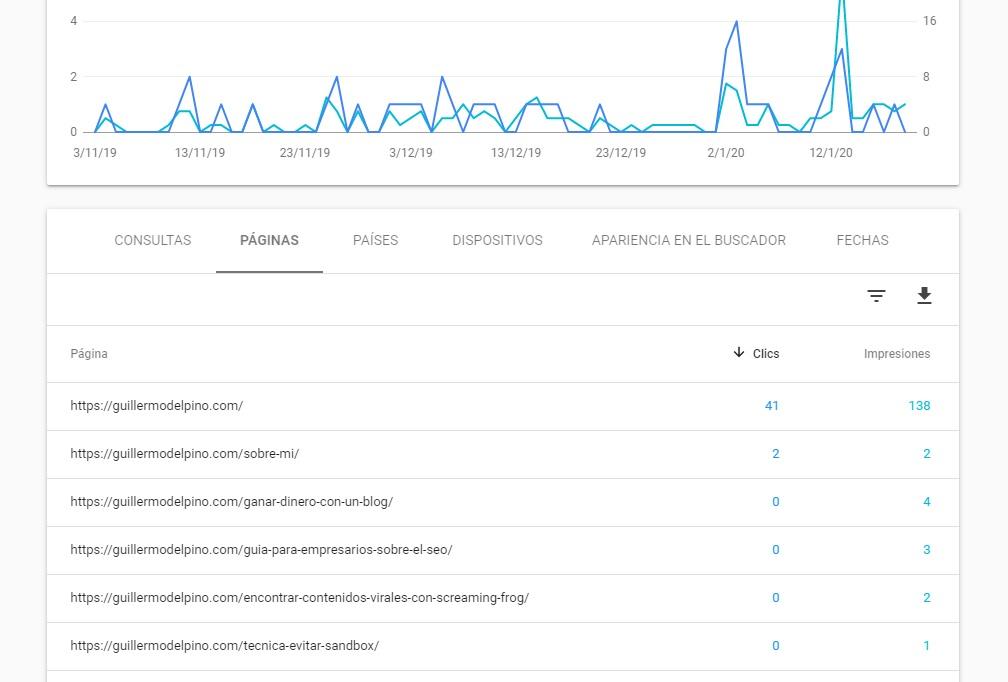Open the guillermodelpino.com homepage row
Image resolution: width=1008 pixels, height=682 pixels.
[157, 406]
